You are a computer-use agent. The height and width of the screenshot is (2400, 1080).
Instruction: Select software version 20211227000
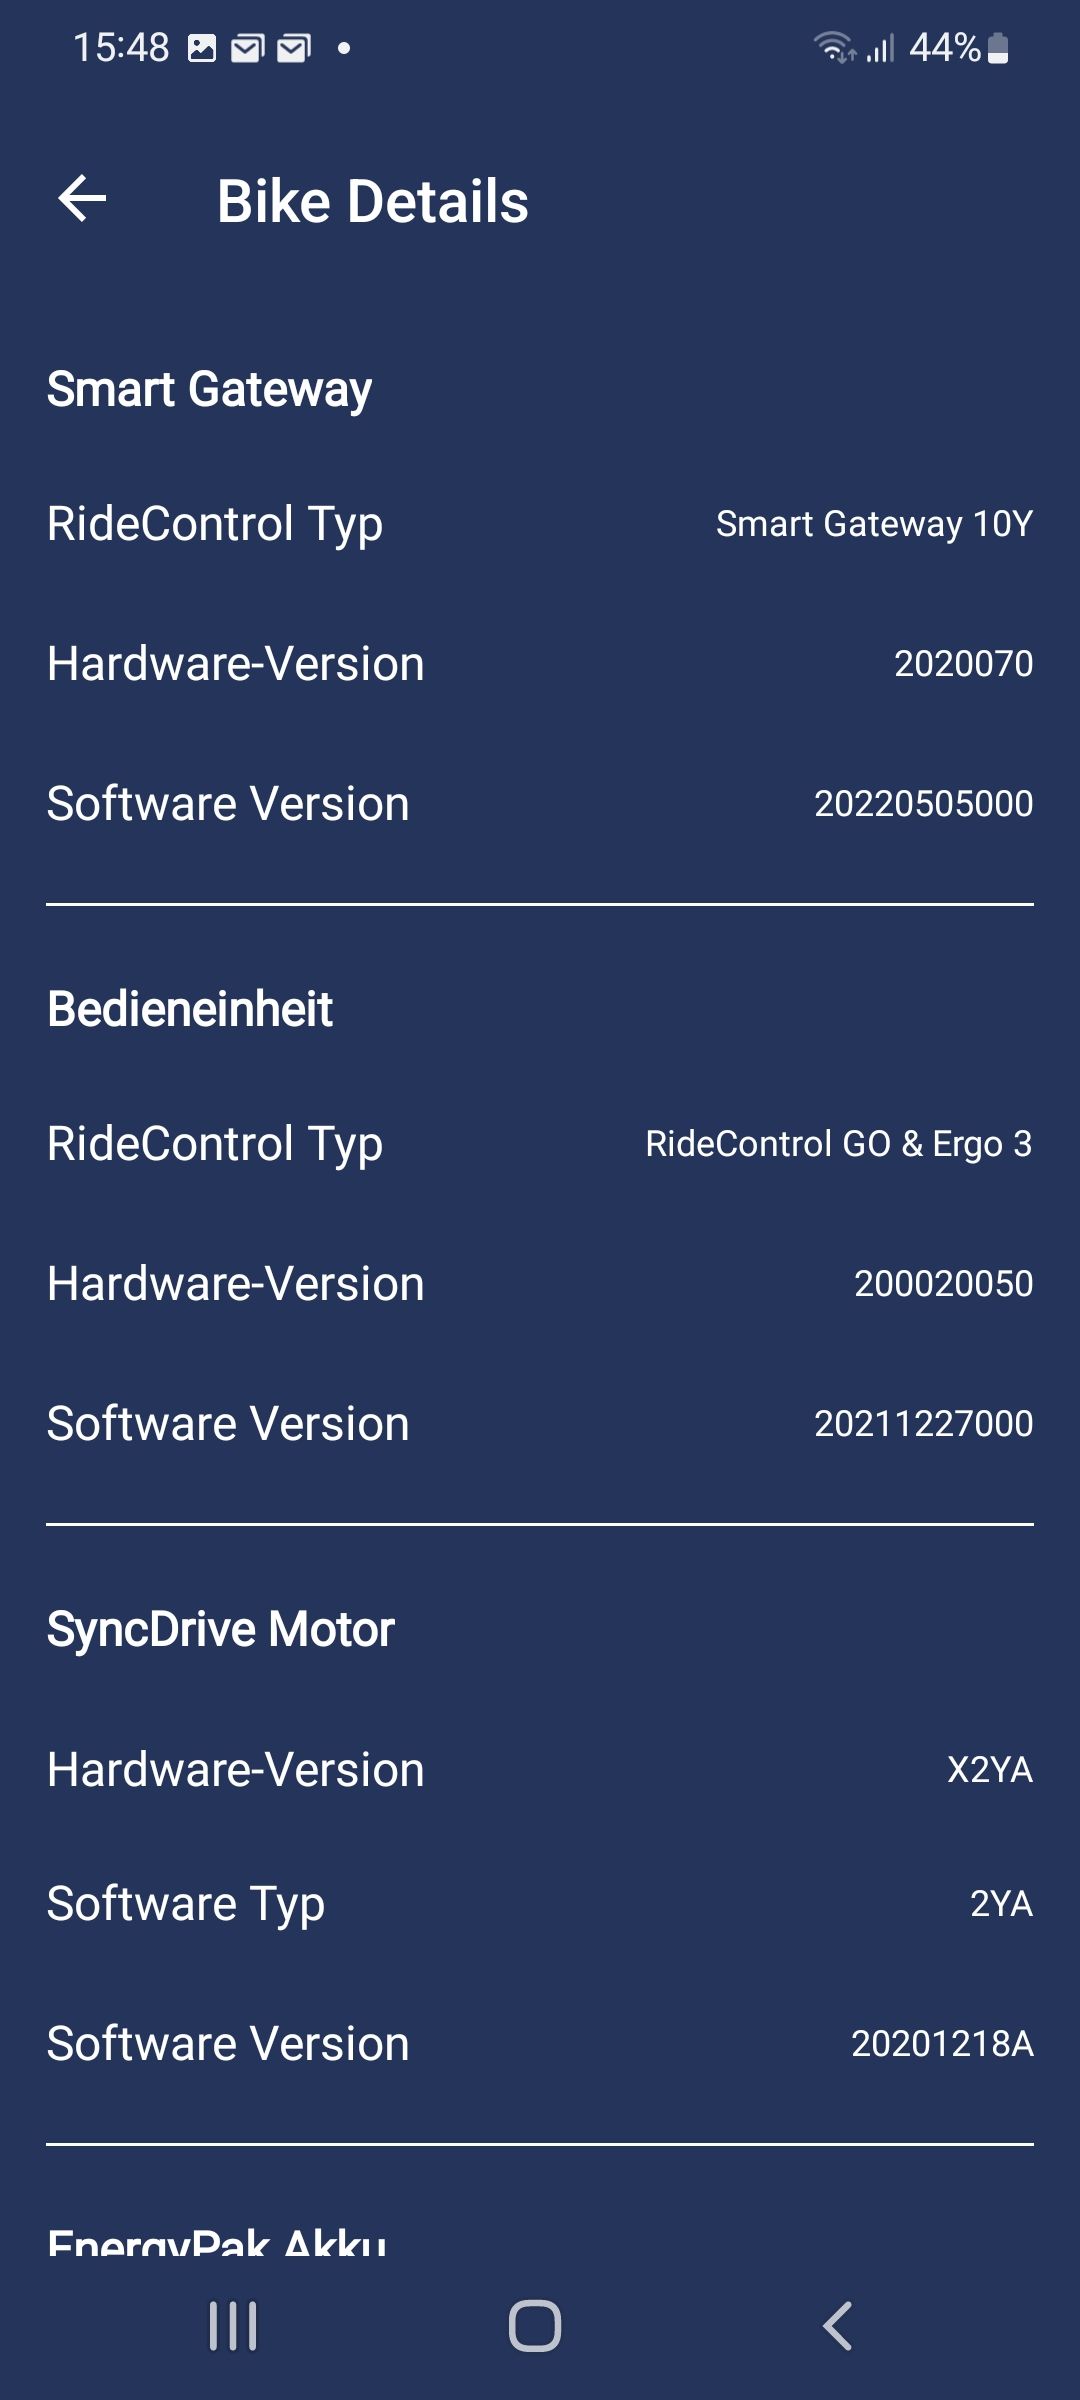tap(923, 1424)
